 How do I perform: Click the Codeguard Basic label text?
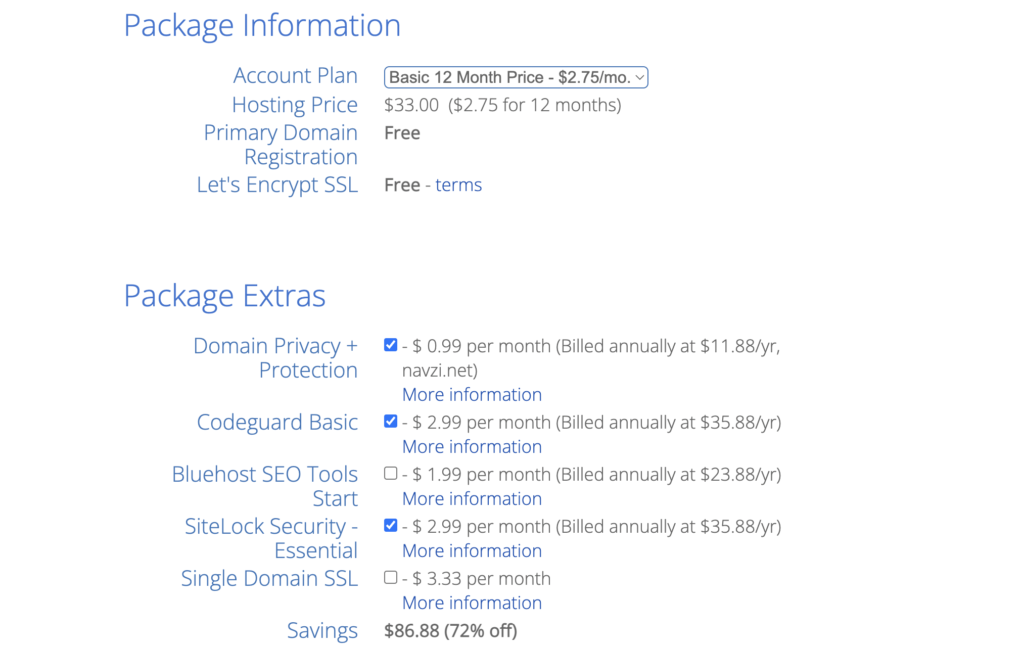tap(277, 422)
